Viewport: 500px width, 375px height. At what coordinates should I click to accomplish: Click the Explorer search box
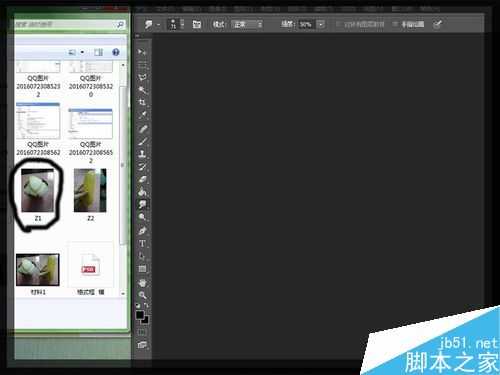click(x=64, y=24)
